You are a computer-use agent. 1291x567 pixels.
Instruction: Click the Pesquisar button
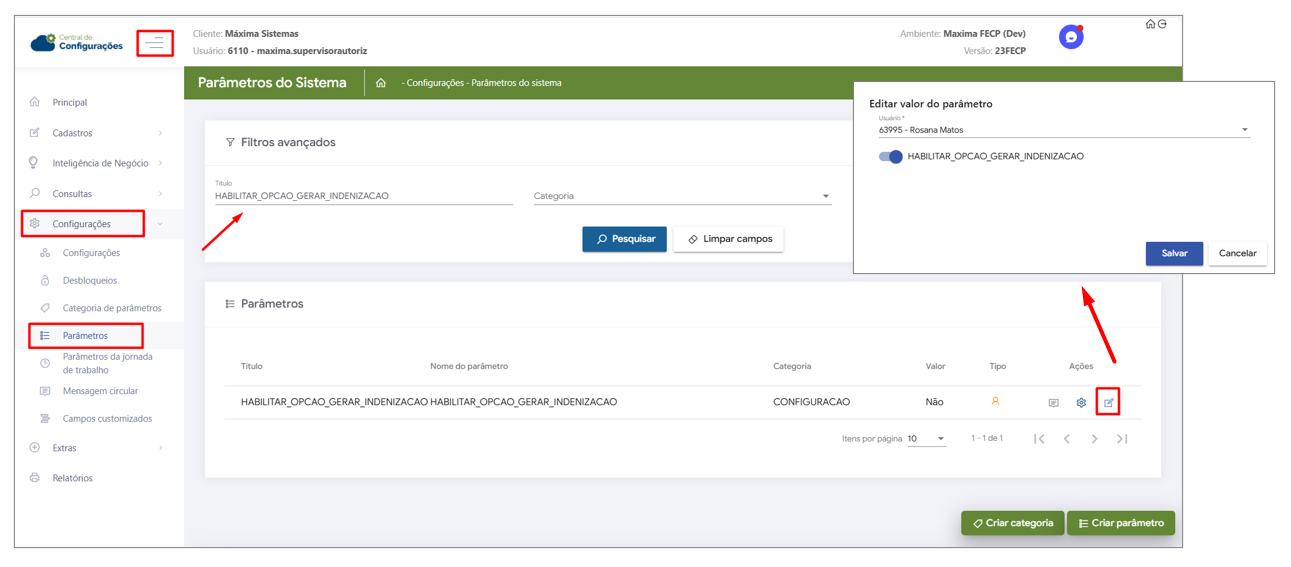point(624,239)
